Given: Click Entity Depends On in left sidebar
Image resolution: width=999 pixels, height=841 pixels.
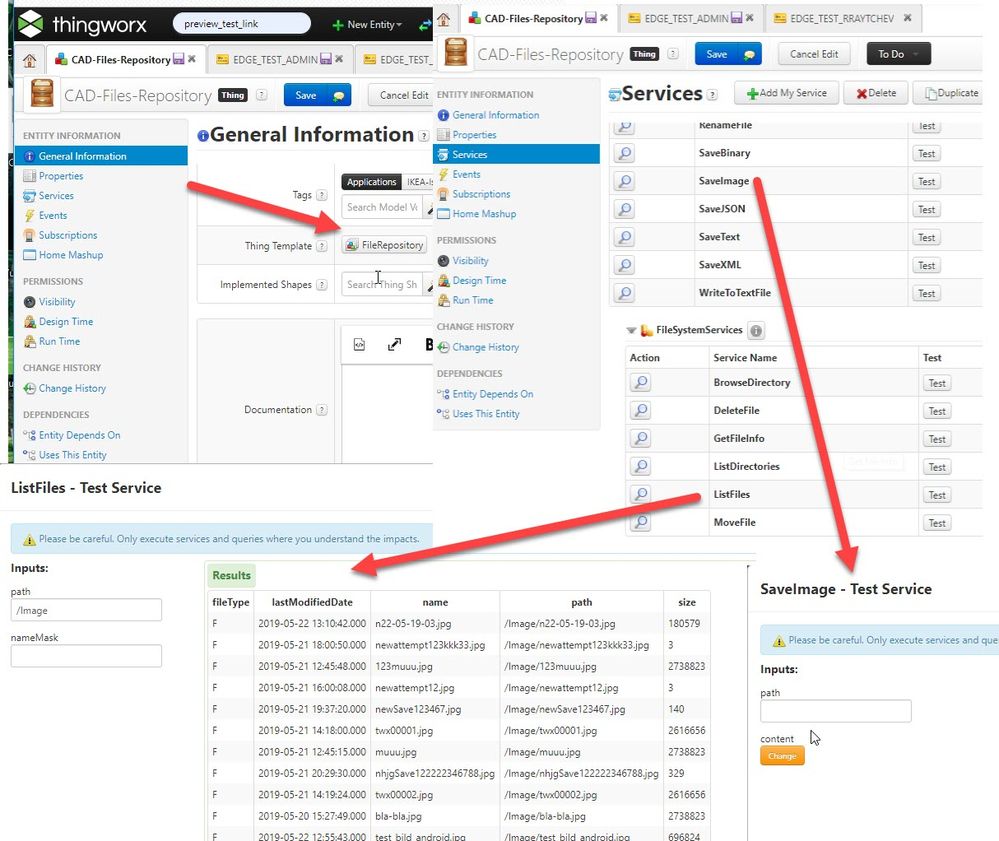Looking at the screenshot, I should tap(79, 435).
